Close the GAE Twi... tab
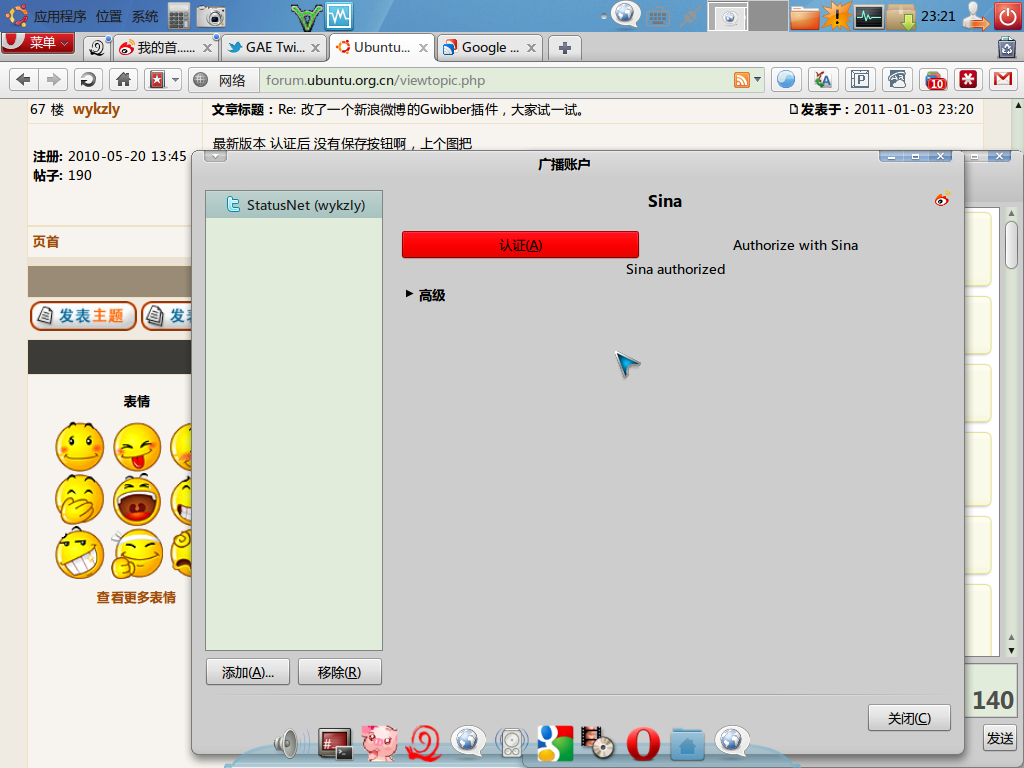The height and width of the screenshot is (768, 1024). [315, 48]
